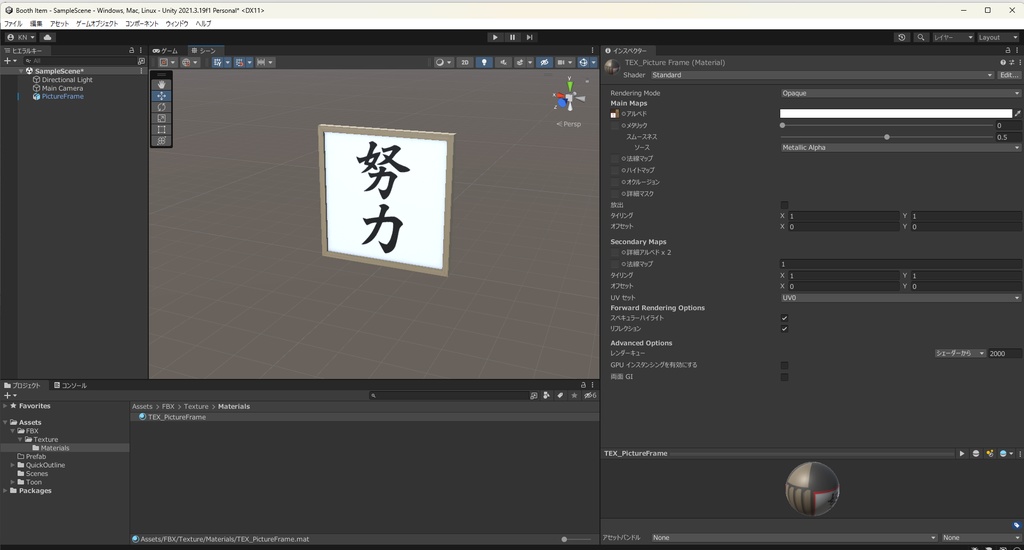Open the Help menu

point(203,24)
